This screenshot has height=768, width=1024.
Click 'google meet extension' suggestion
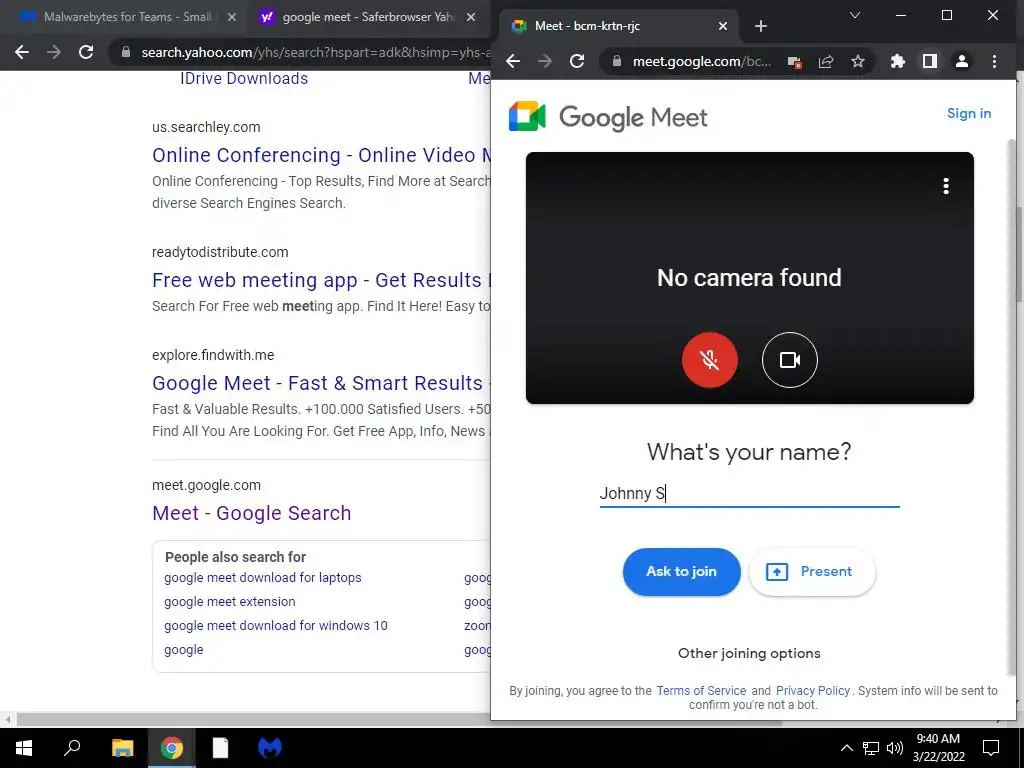click(229, 601)
